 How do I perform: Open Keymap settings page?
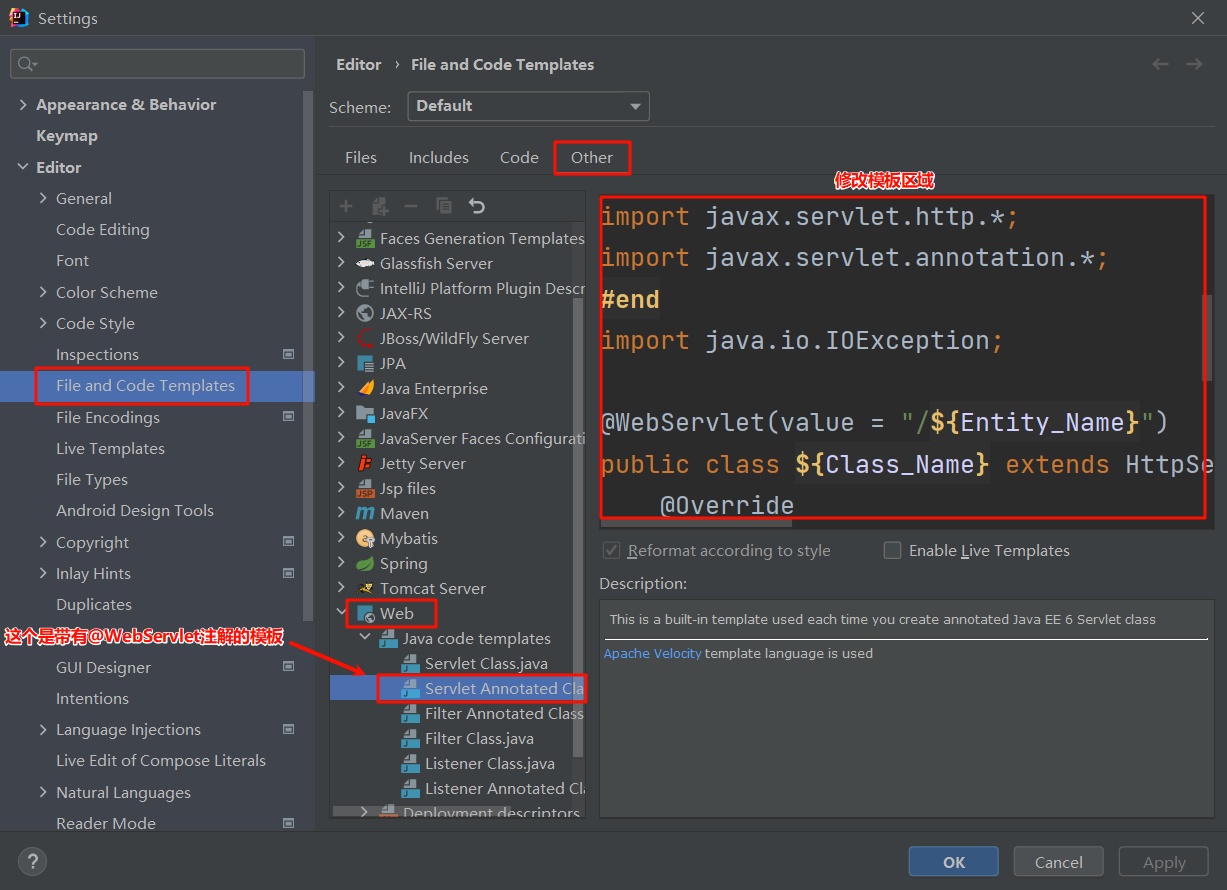point(67,135)
